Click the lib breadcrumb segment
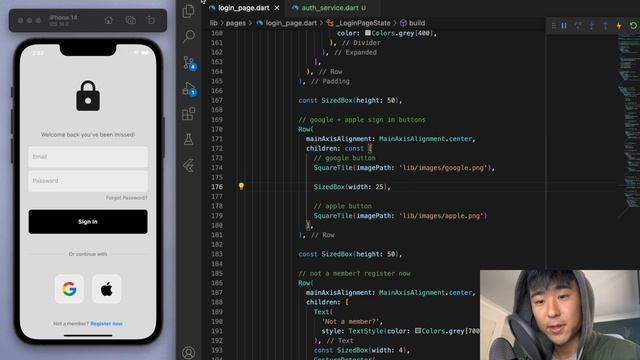The height and width of the screenshot is (360, 640). point(213,23)
